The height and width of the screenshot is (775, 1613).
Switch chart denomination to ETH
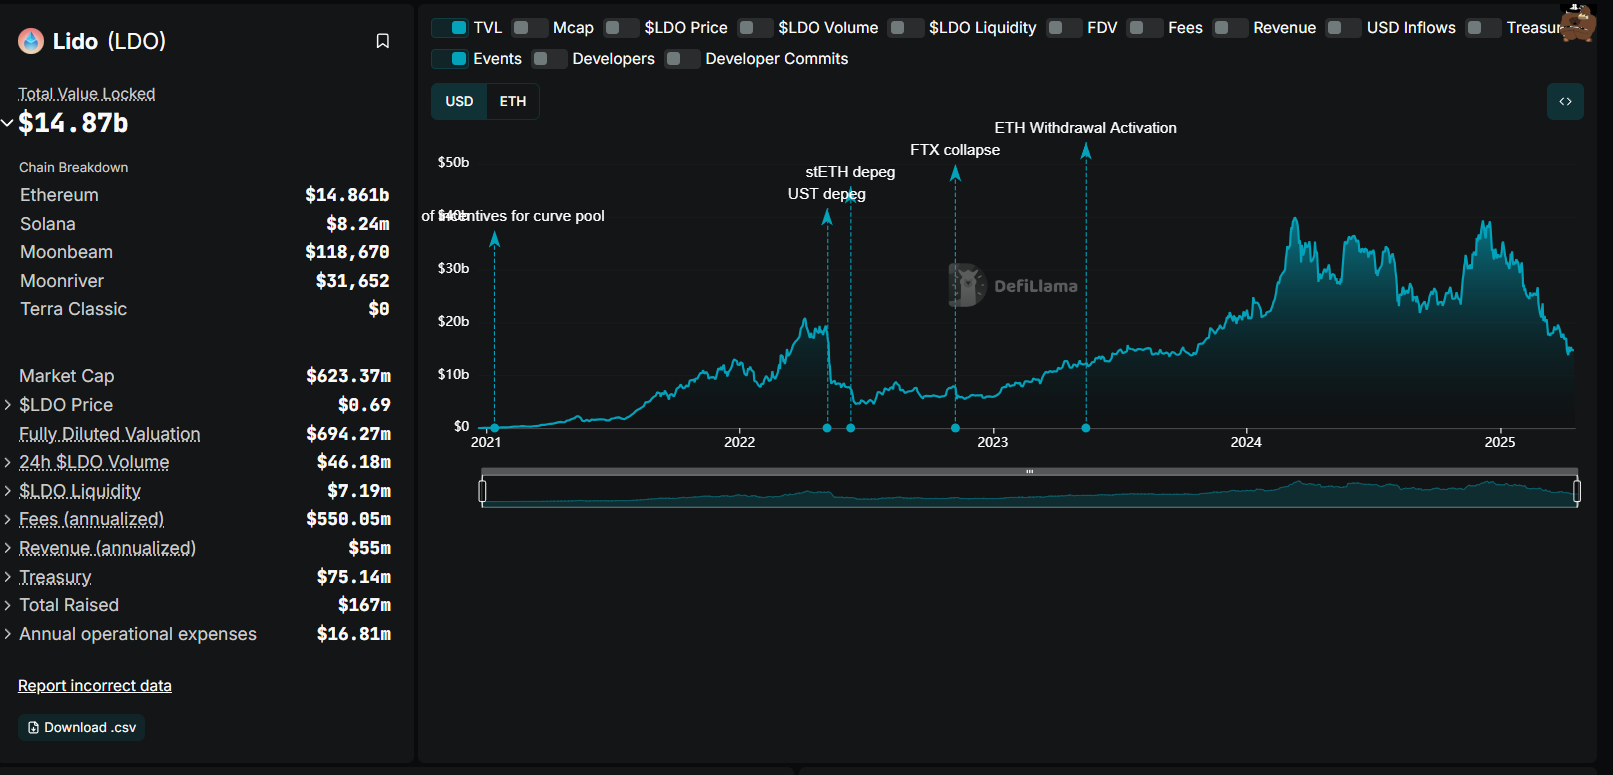click(513, 101)
